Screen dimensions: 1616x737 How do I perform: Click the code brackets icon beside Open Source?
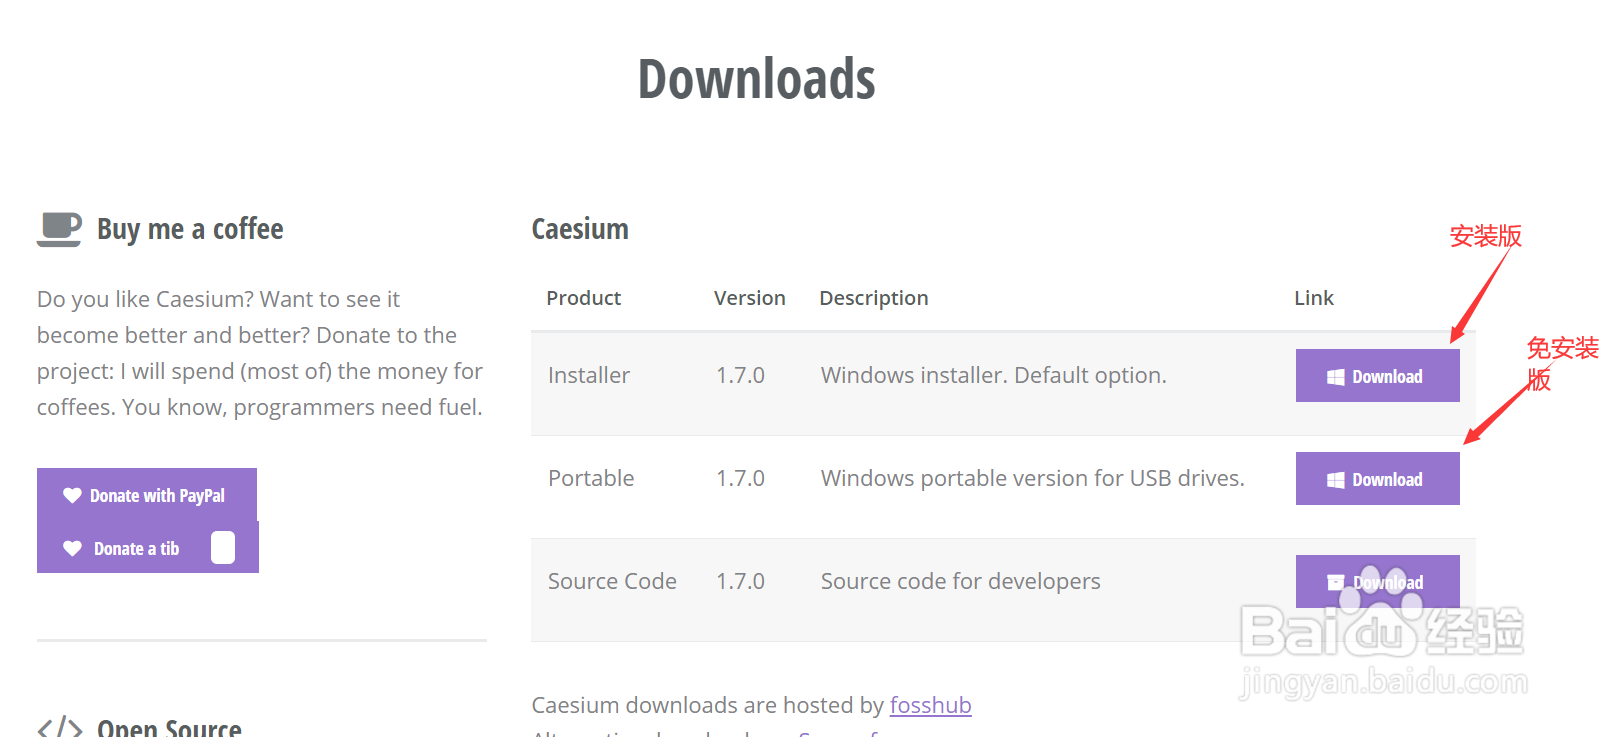tap(59, 728)
